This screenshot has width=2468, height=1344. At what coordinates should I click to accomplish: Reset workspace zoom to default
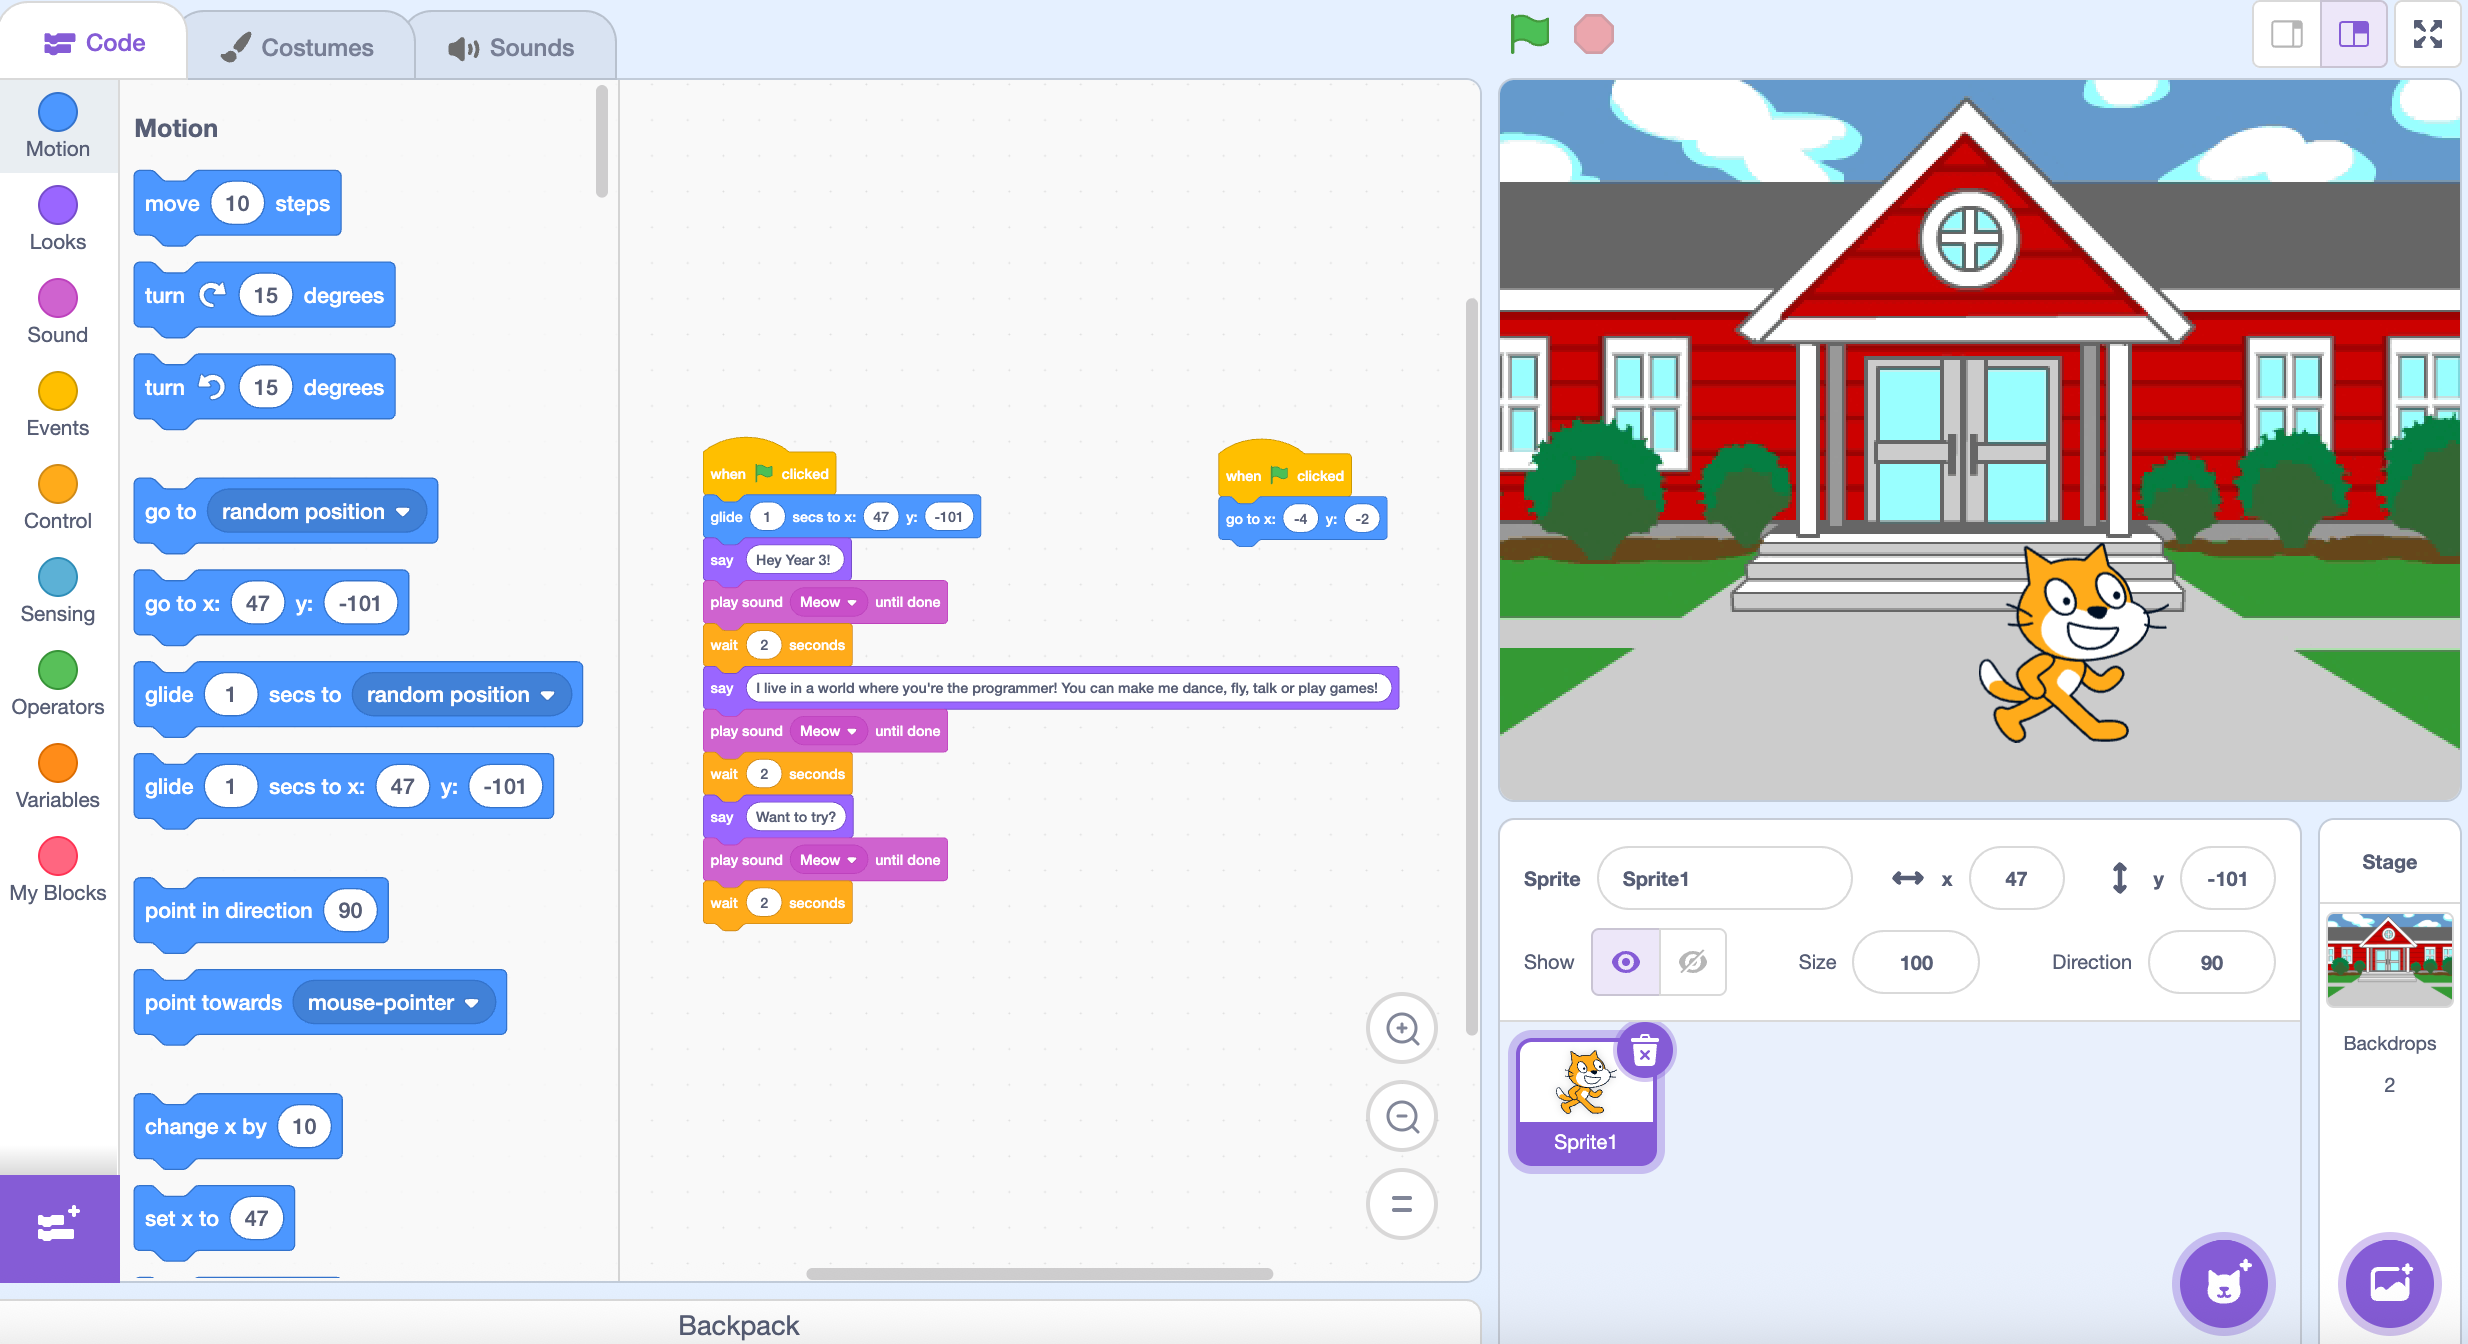1402,1204
